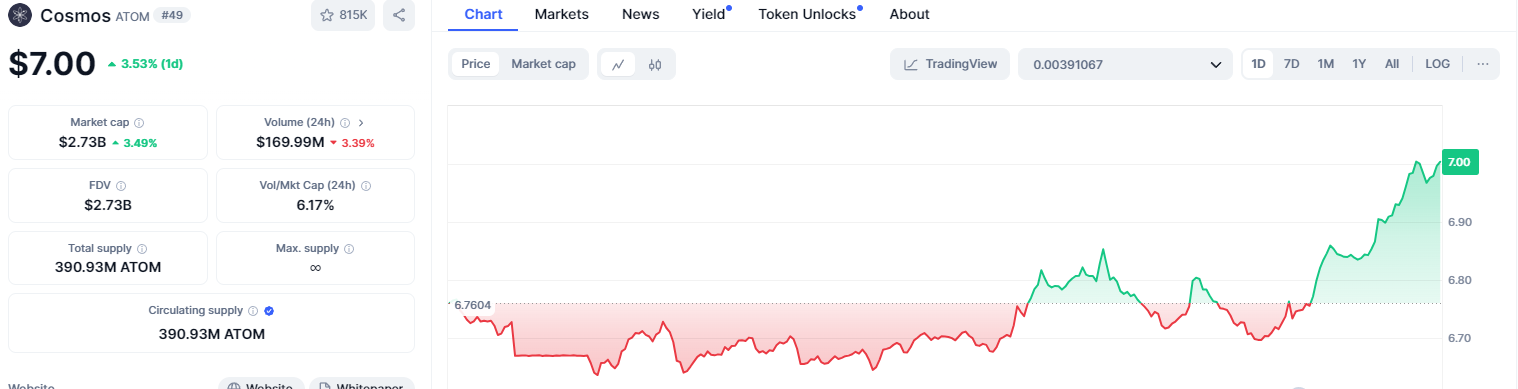This screenshot has width=1518, height=389.
Task: Enable LOG scale on the chart
Action: point(1437,64)
